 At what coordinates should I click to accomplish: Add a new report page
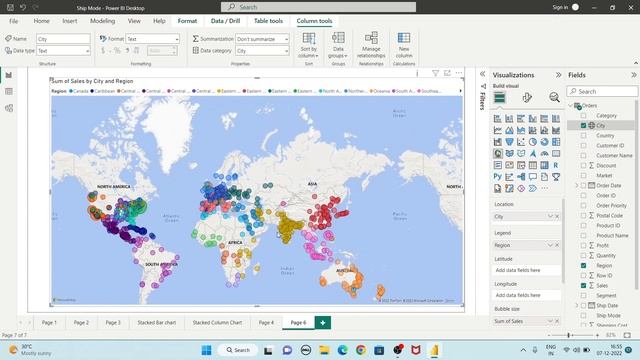coord(322,322)
